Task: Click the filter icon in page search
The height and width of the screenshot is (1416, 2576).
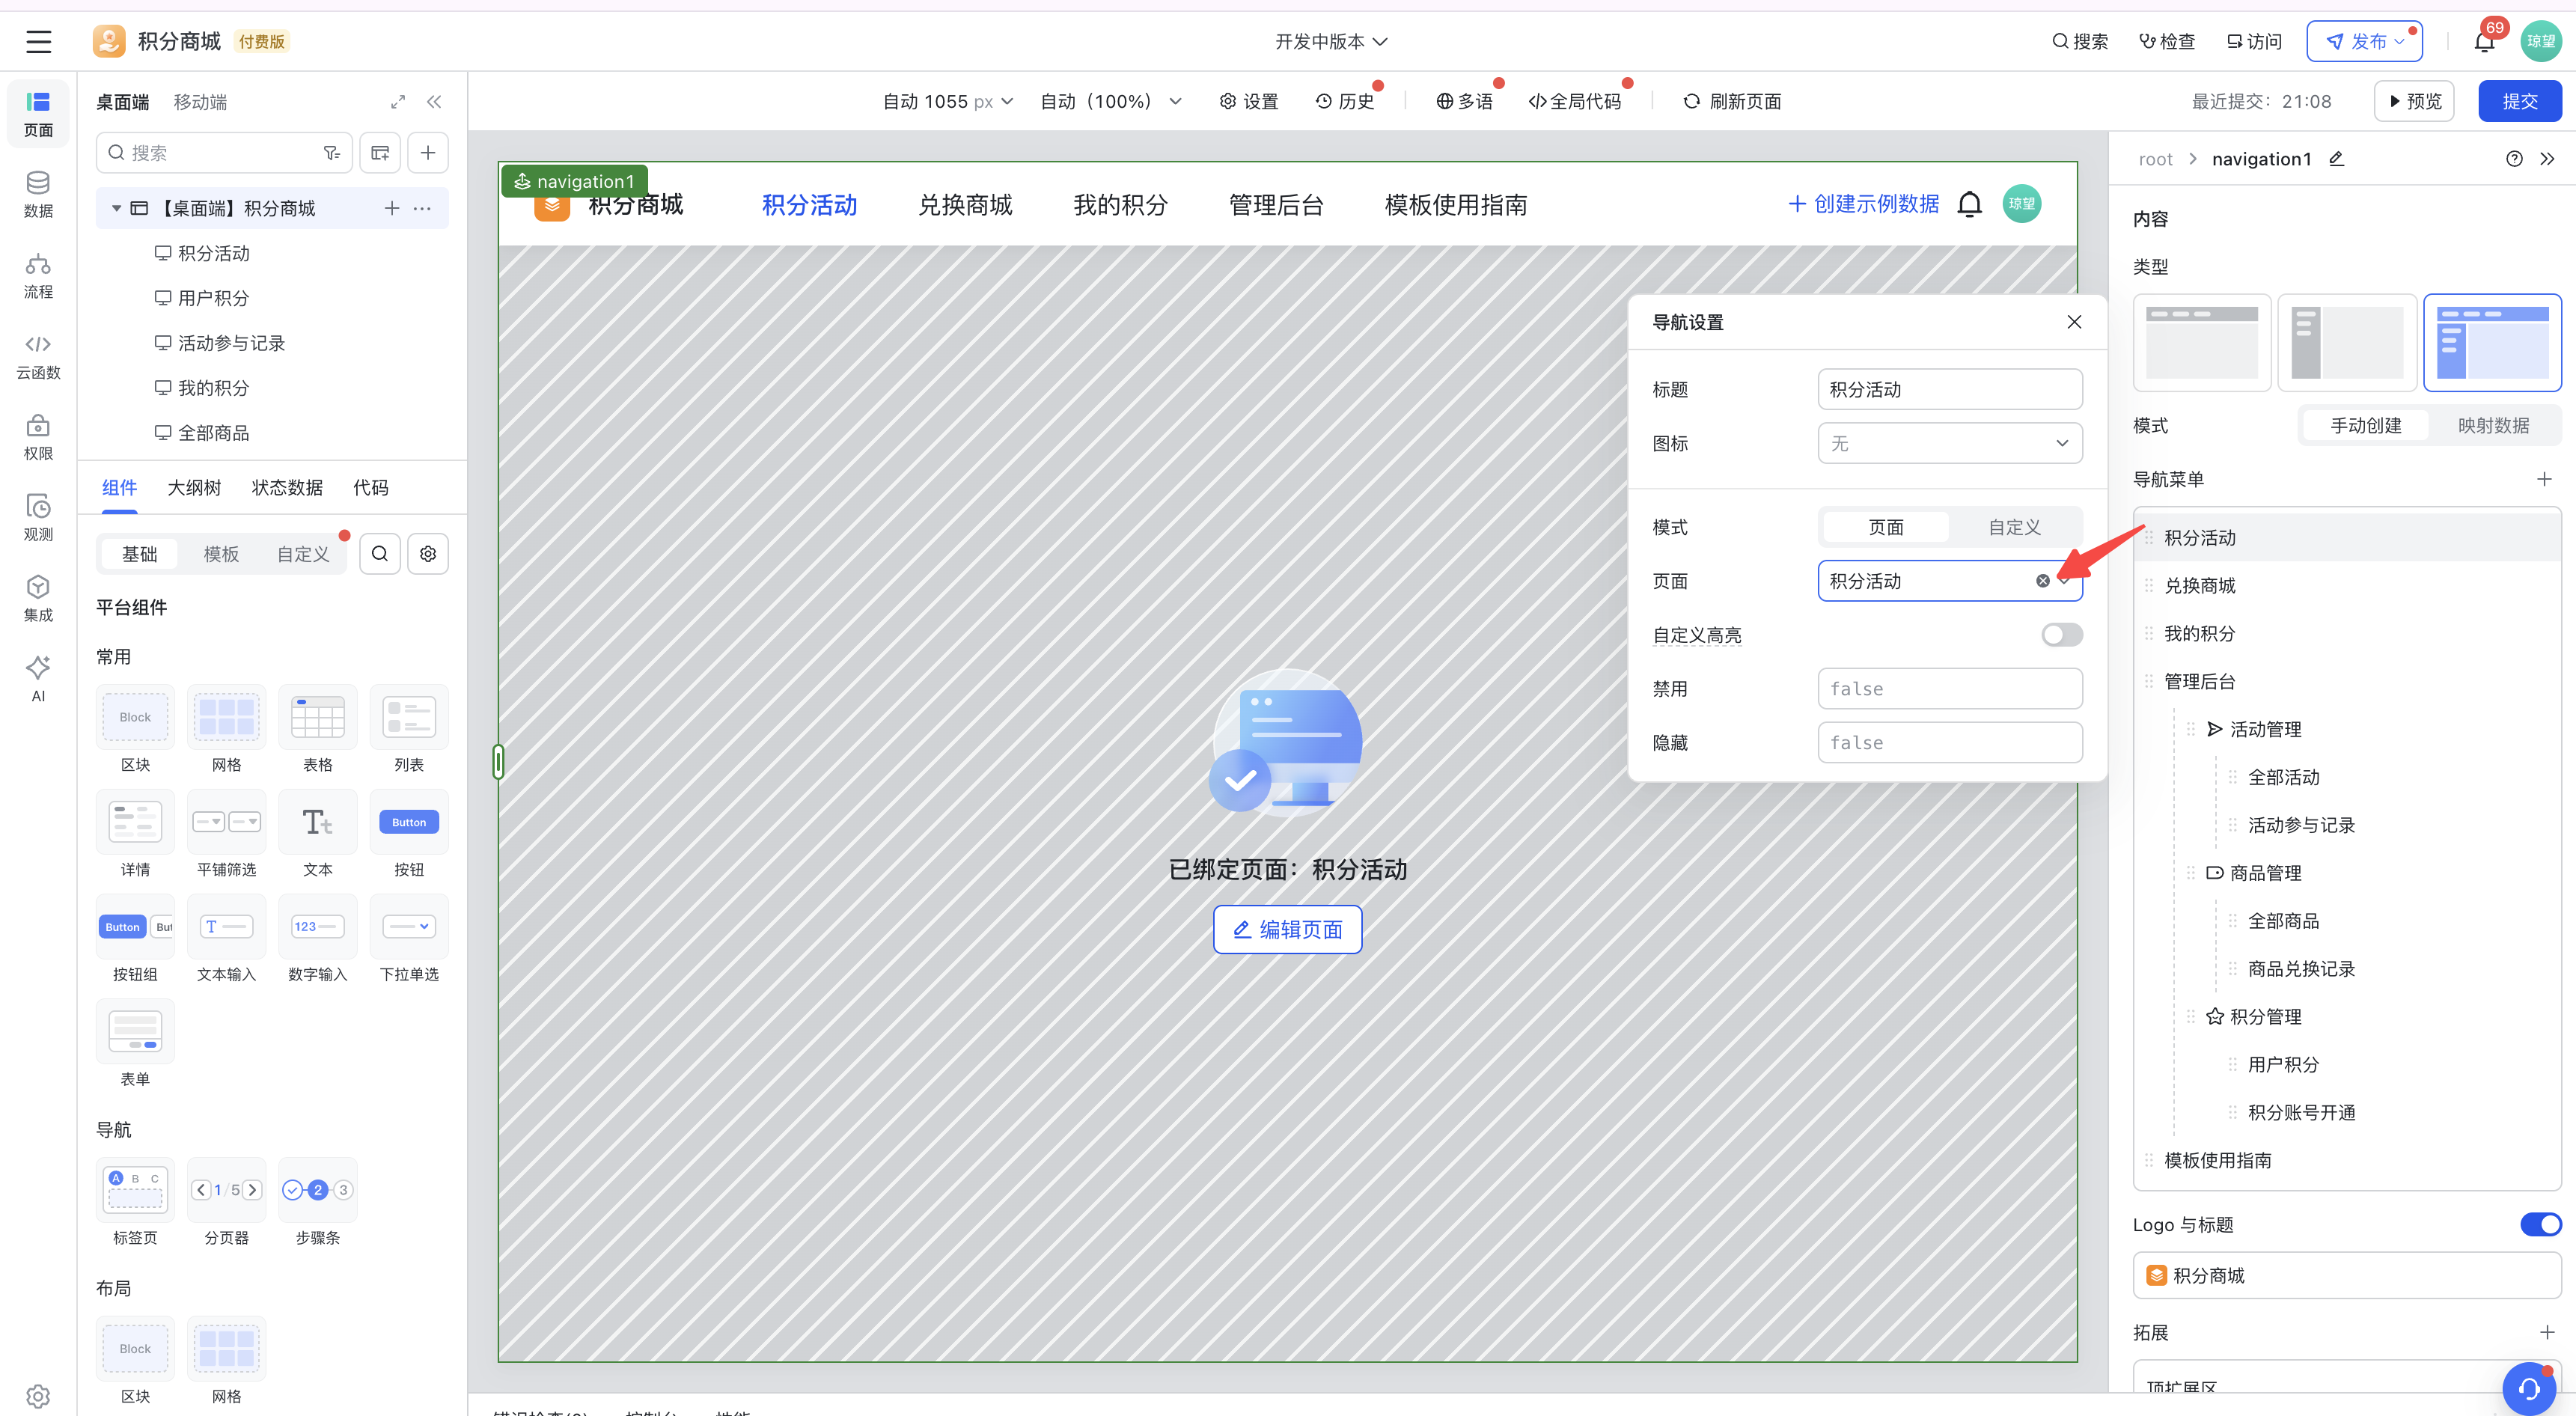Action: click(332, 153)
